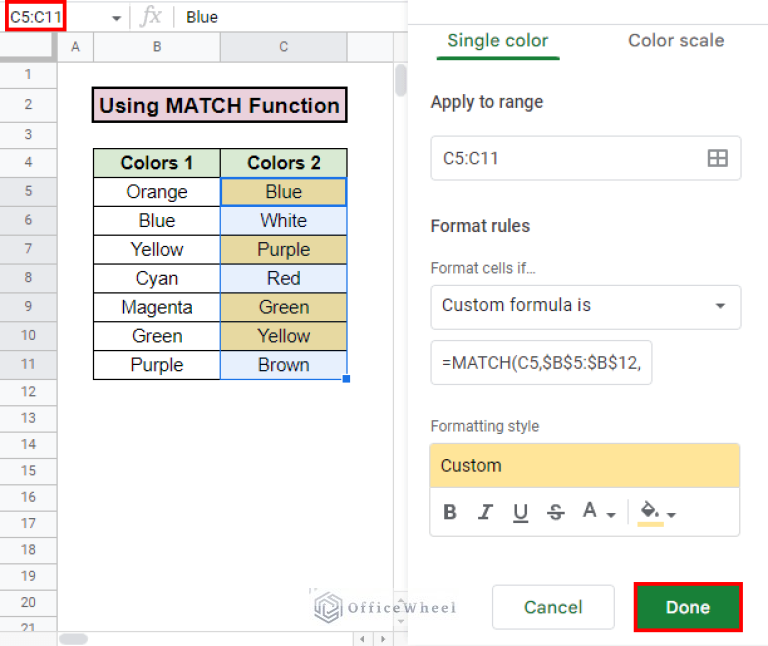Image resolution: width=768 pixels, height=646 pixels.
Task: Click the Cancel button
Action: 553,607
